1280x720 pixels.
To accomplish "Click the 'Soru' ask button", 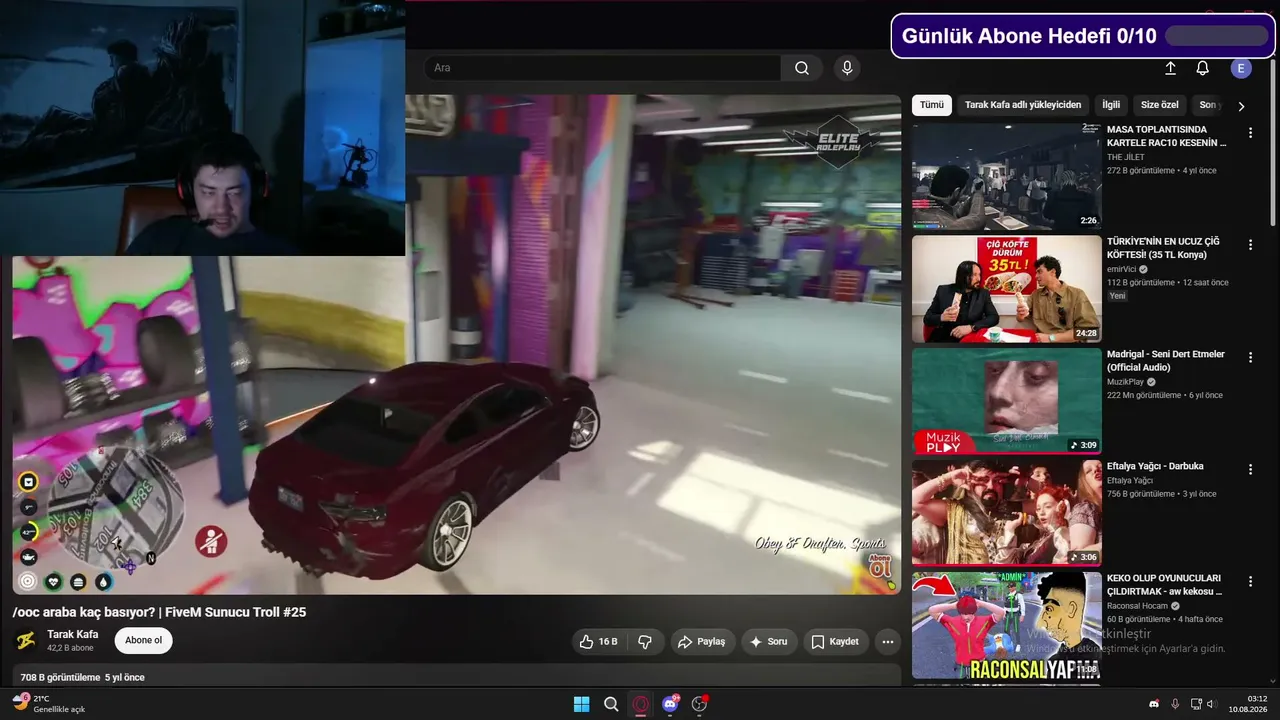I will (x=769, y=642).
